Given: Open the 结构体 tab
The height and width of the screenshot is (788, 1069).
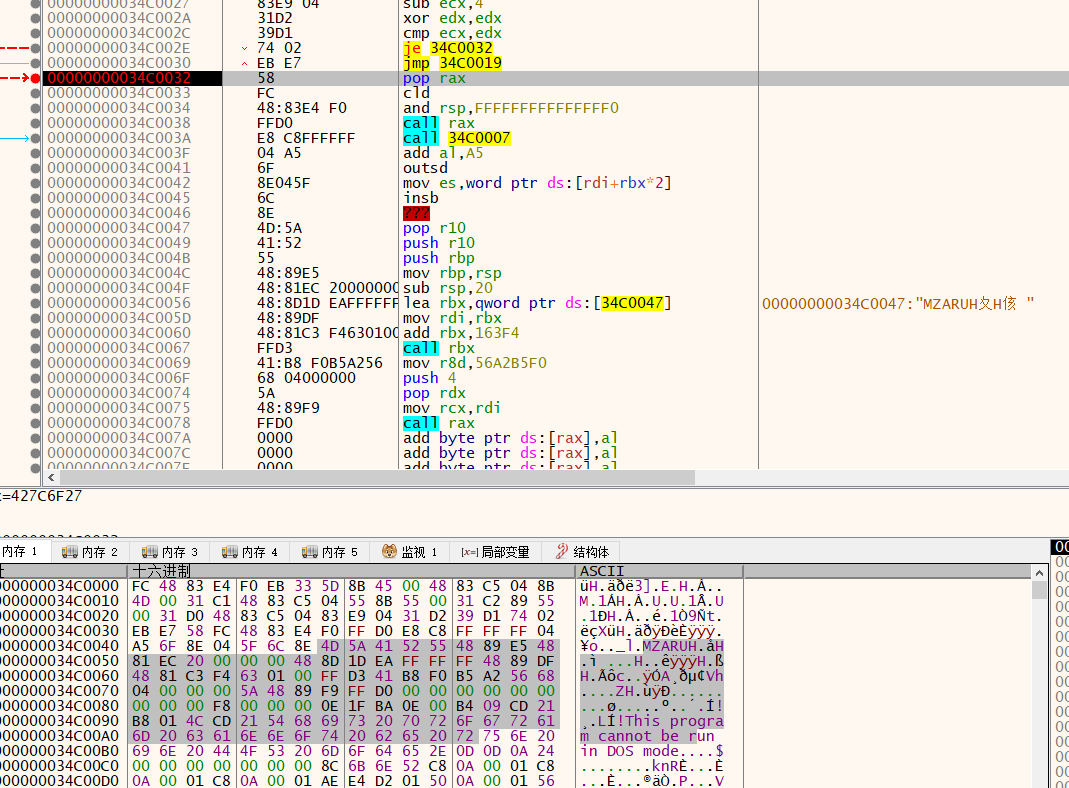Looking at the screenshot, I should point(583,551).
